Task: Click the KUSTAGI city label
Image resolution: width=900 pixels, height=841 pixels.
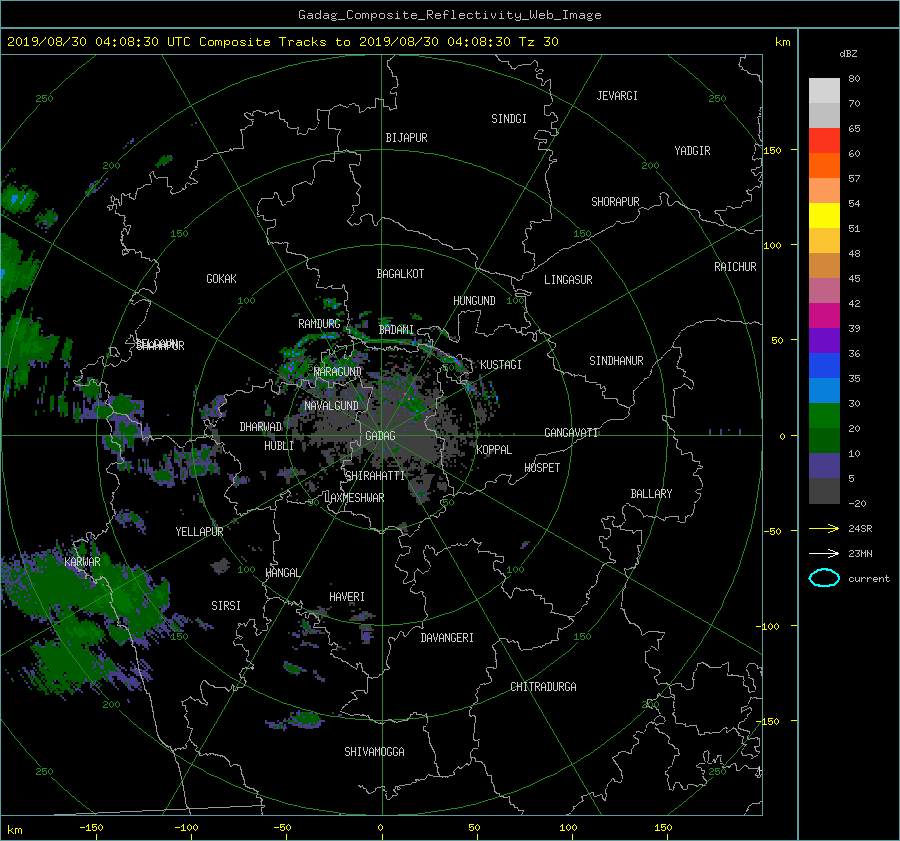Action: pos(501,365)
